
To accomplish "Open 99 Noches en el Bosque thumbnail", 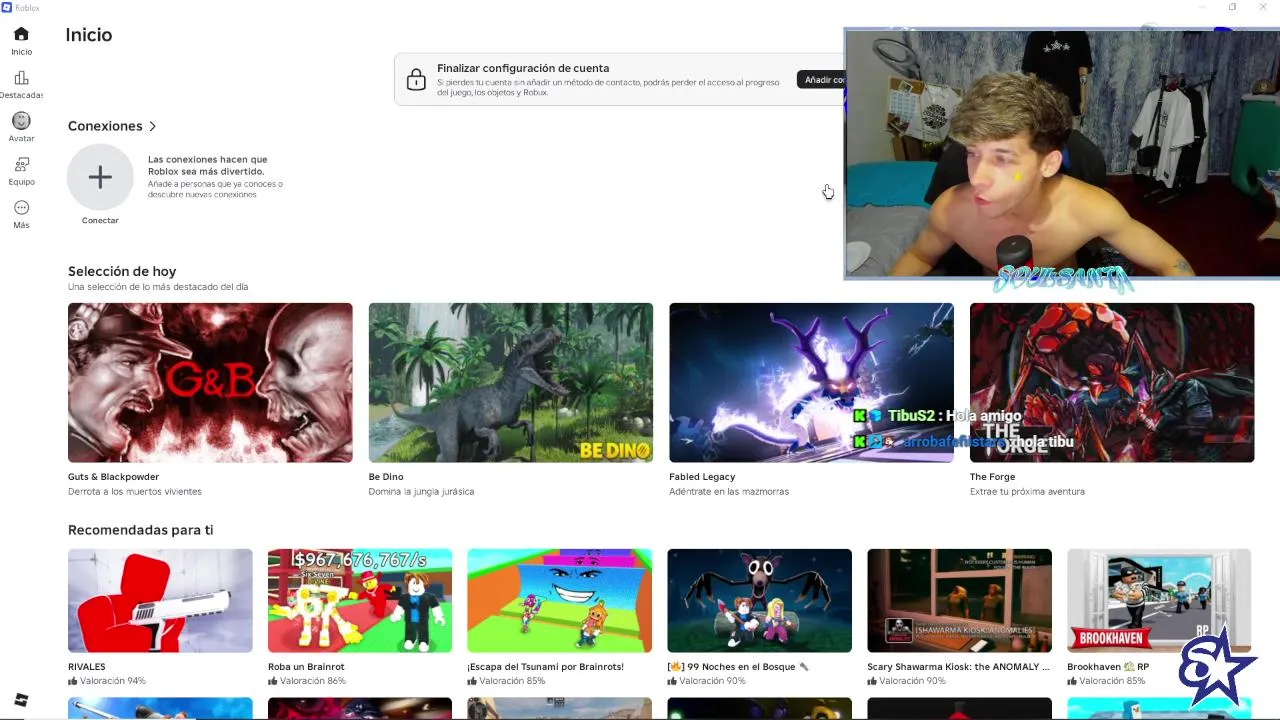I will coord(760,600).
